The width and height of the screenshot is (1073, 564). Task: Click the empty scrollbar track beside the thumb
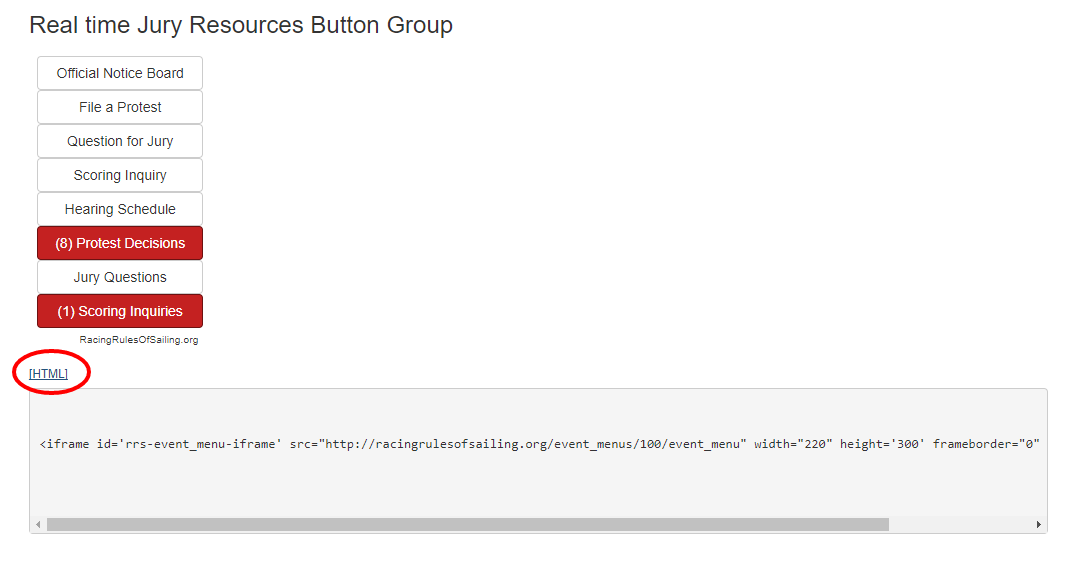960,524
